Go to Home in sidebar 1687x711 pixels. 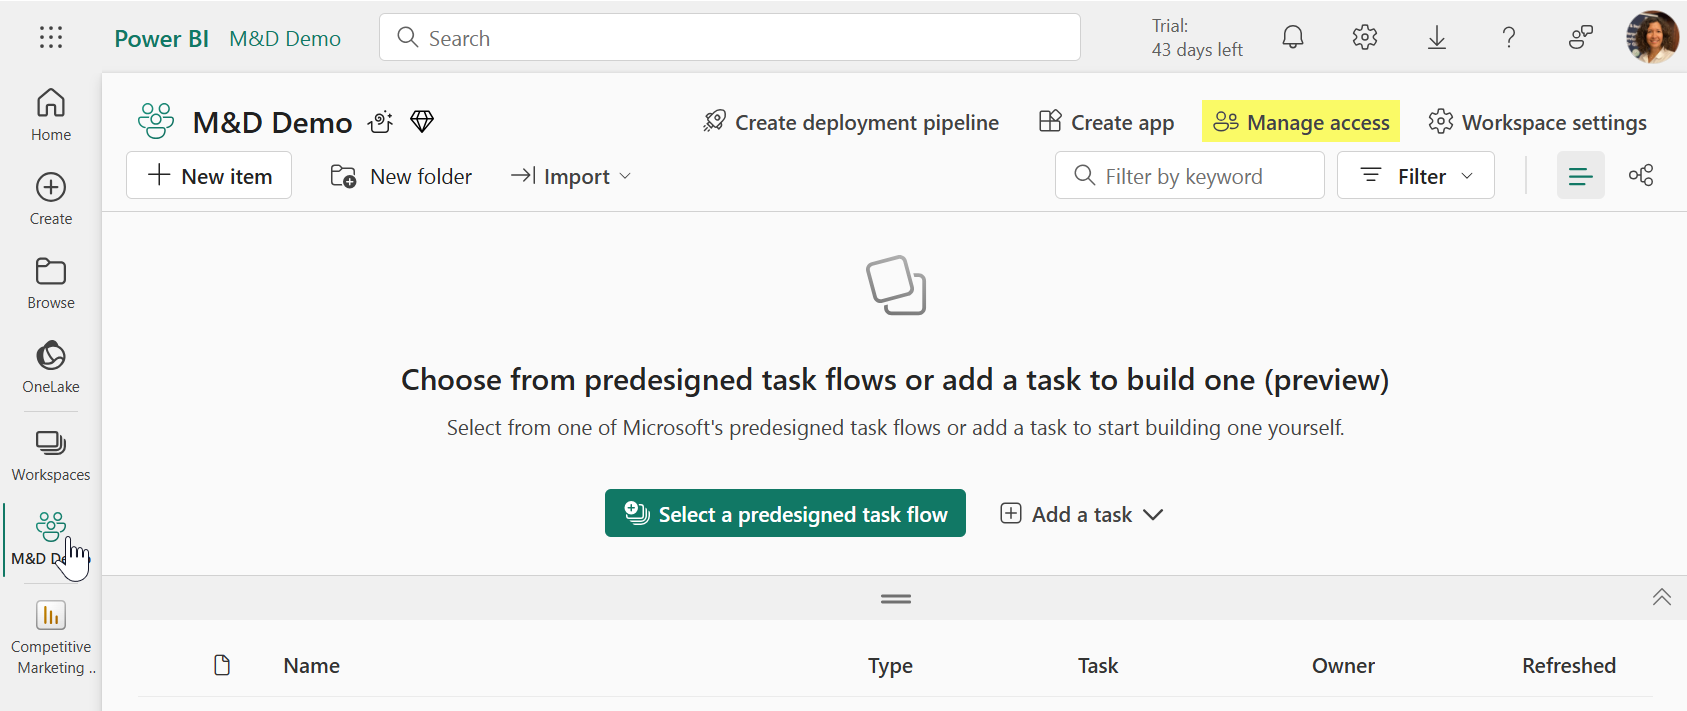pos(51,115)
